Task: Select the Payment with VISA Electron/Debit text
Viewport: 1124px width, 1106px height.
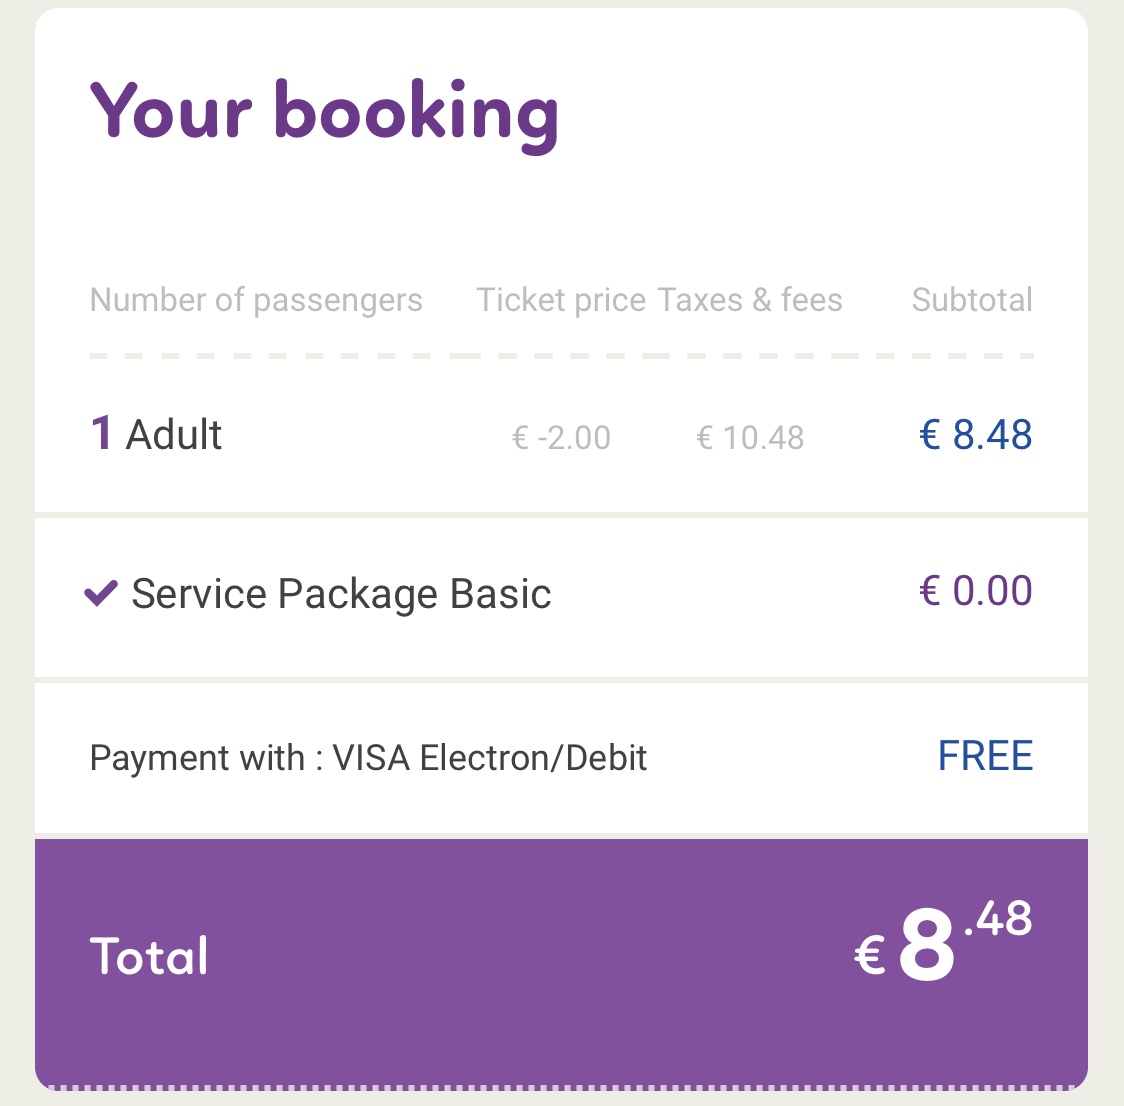Action: coord(368,758)
